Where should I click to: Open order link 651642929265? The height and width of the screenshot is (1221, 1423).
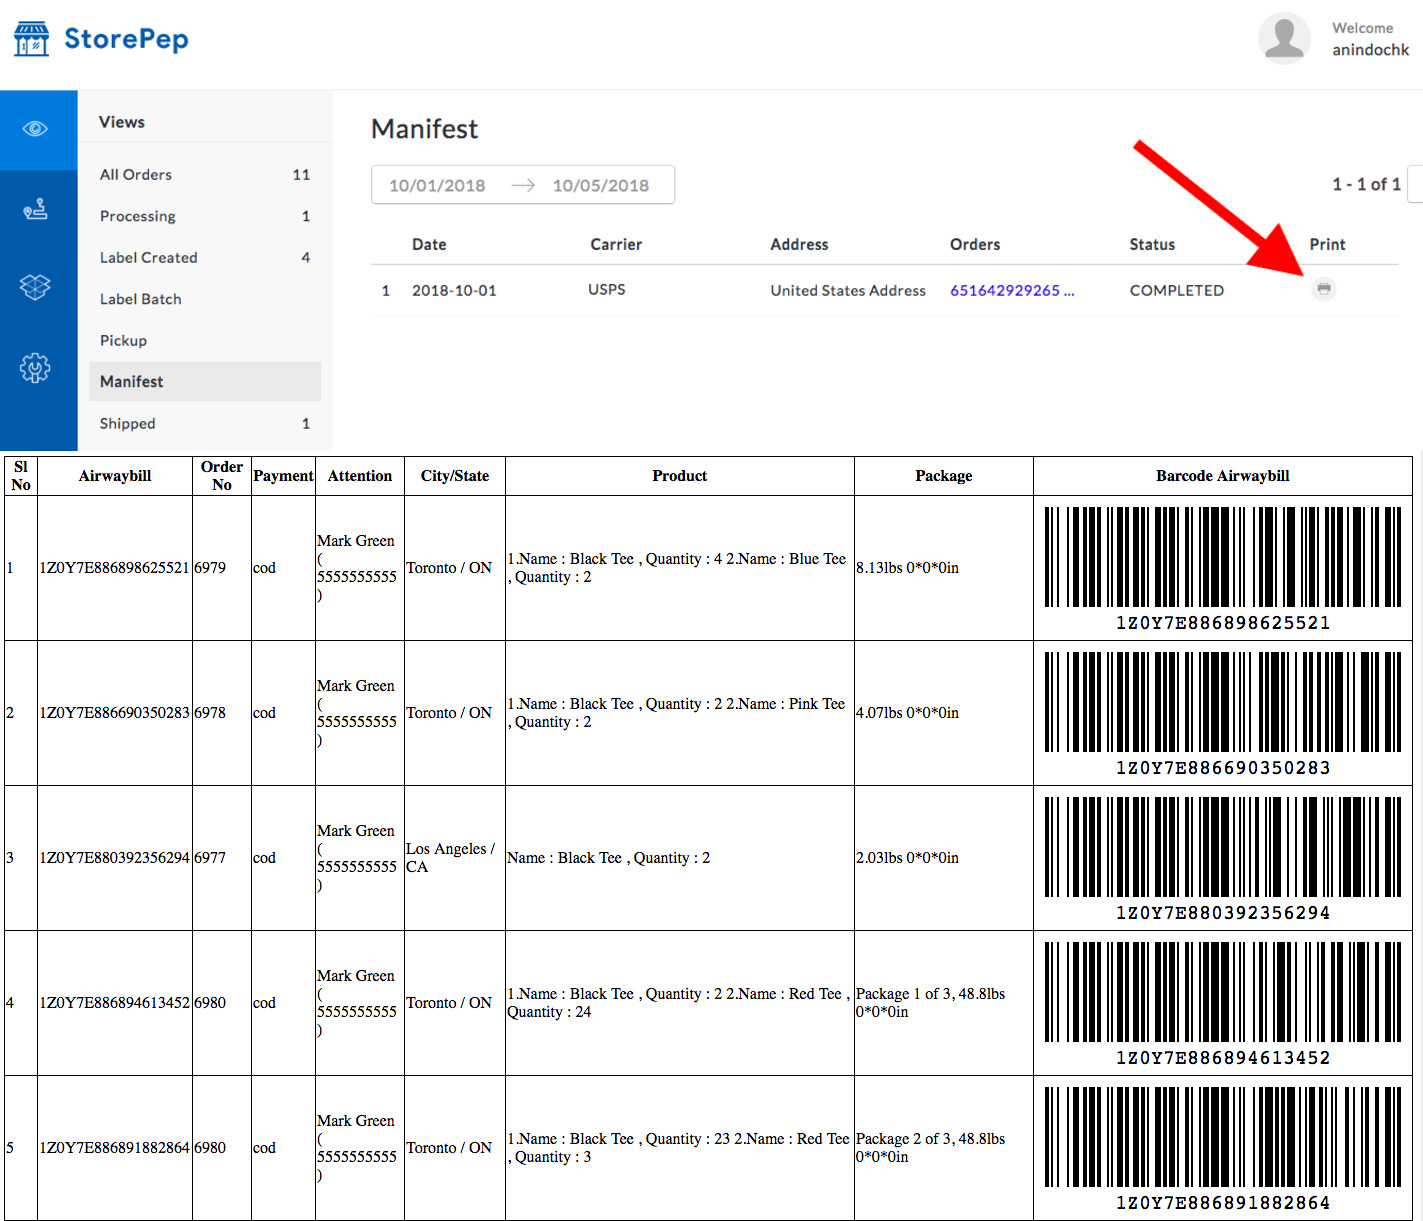(x=1012, y=290)
